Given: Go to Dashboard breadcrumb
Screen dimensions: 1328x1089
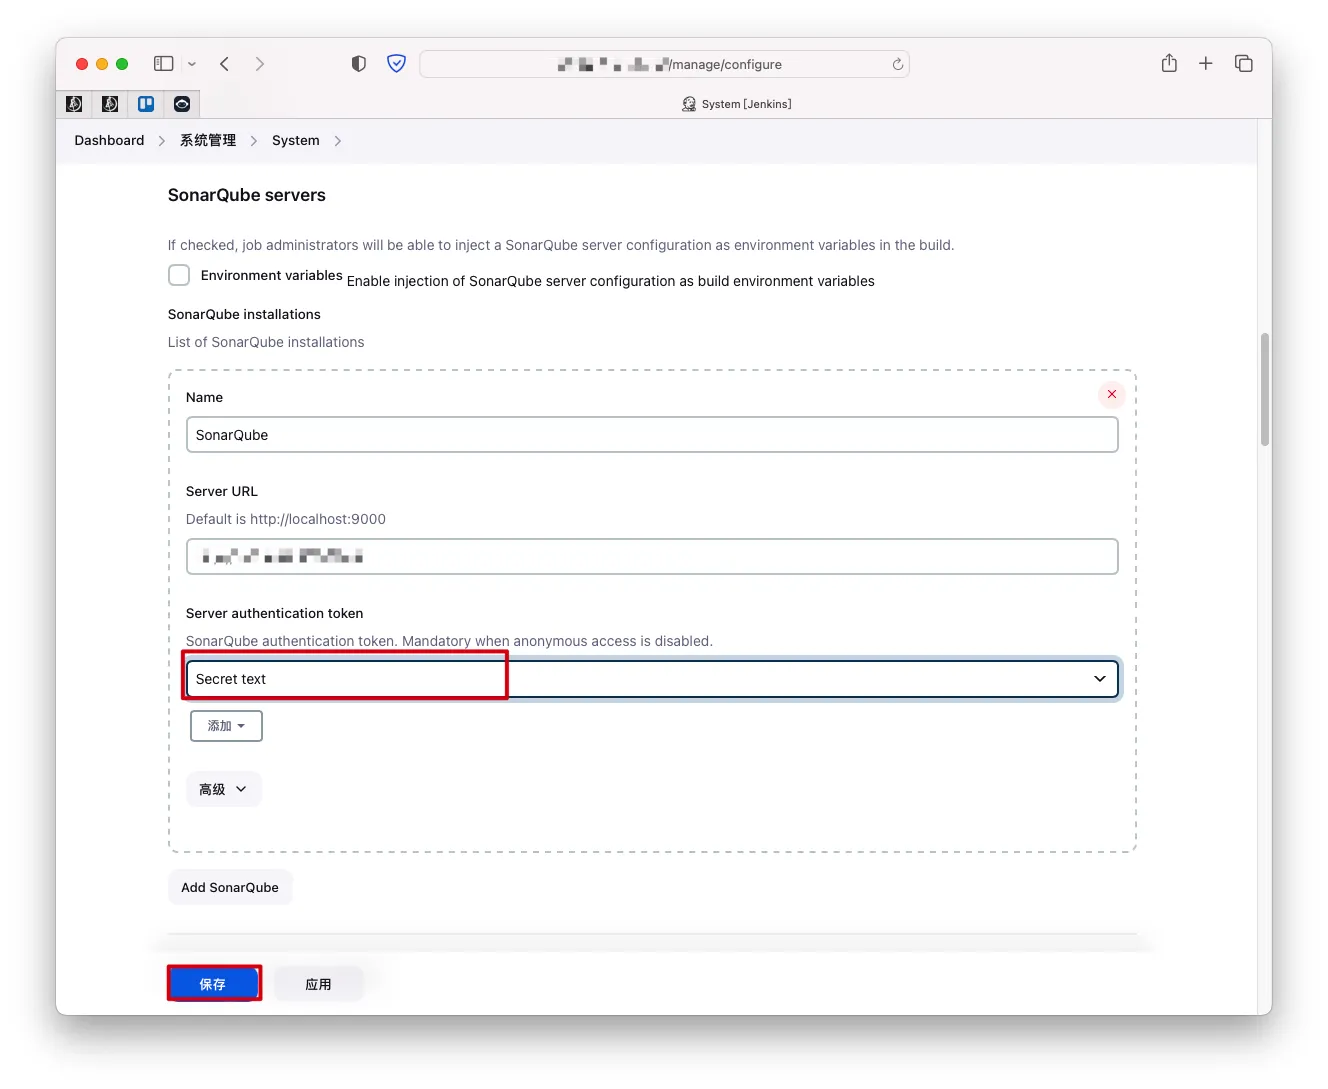Looking at the screenshot, I should click(x=109, y=141).
